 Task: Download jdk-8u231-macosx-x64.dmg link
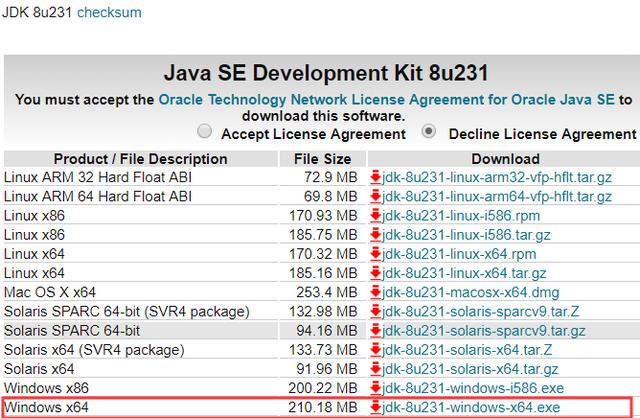pos(471,293)
